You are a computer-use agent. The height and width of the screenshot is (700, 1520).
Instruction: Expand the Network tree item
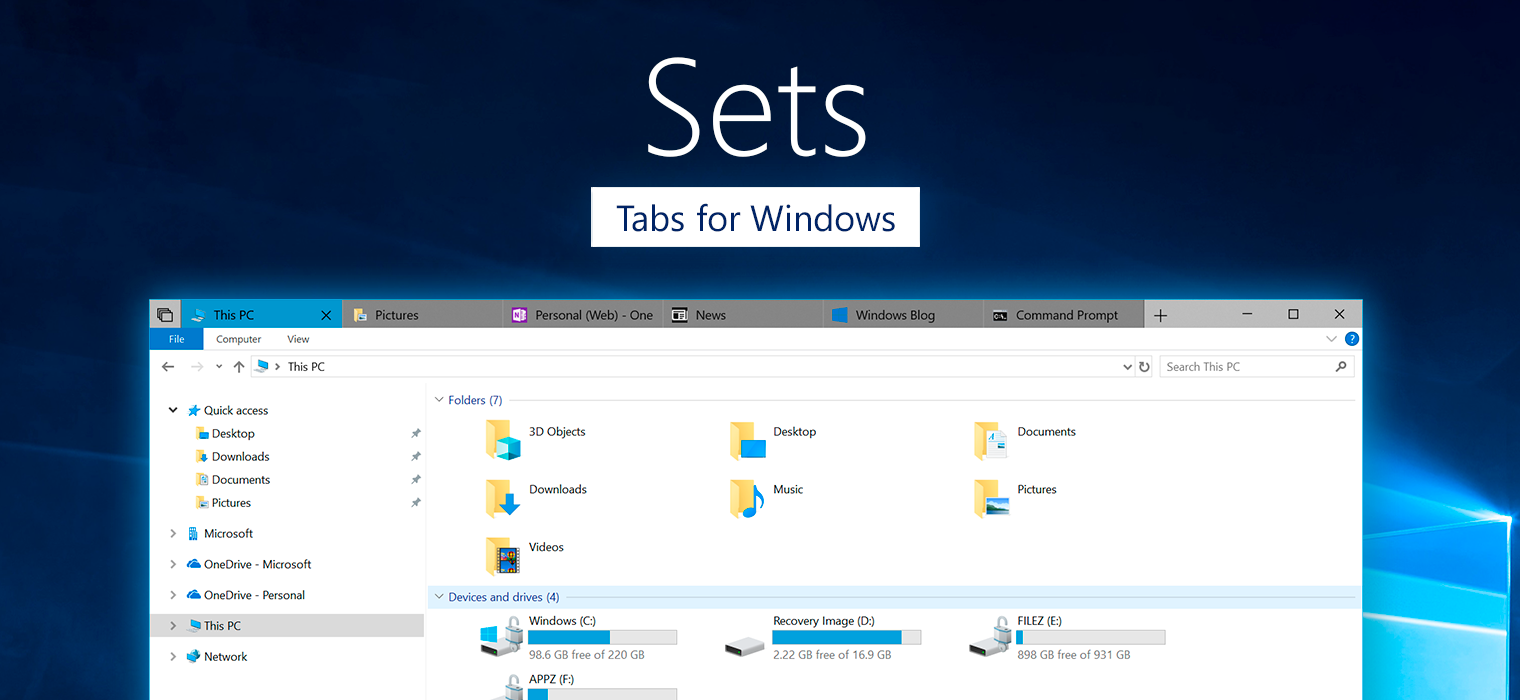[173, 656]
